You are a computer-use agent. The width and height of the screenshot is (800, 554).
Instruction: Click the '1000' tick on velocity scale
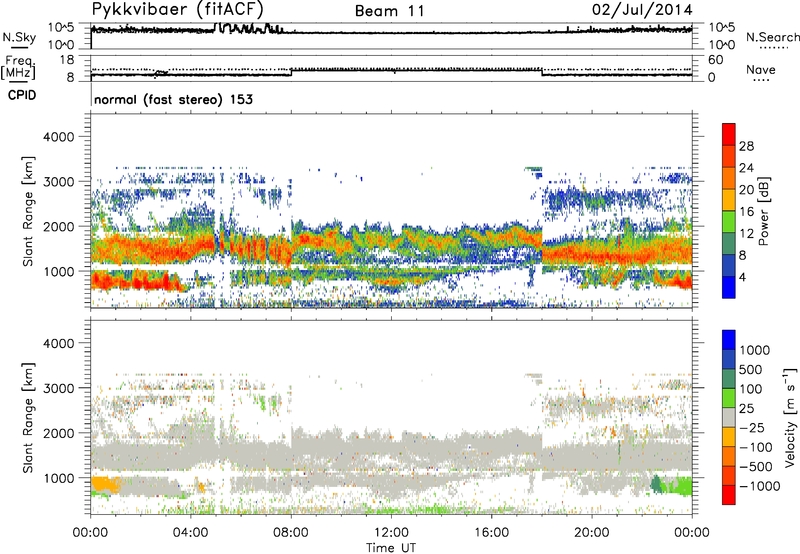(x=754, y=350)
